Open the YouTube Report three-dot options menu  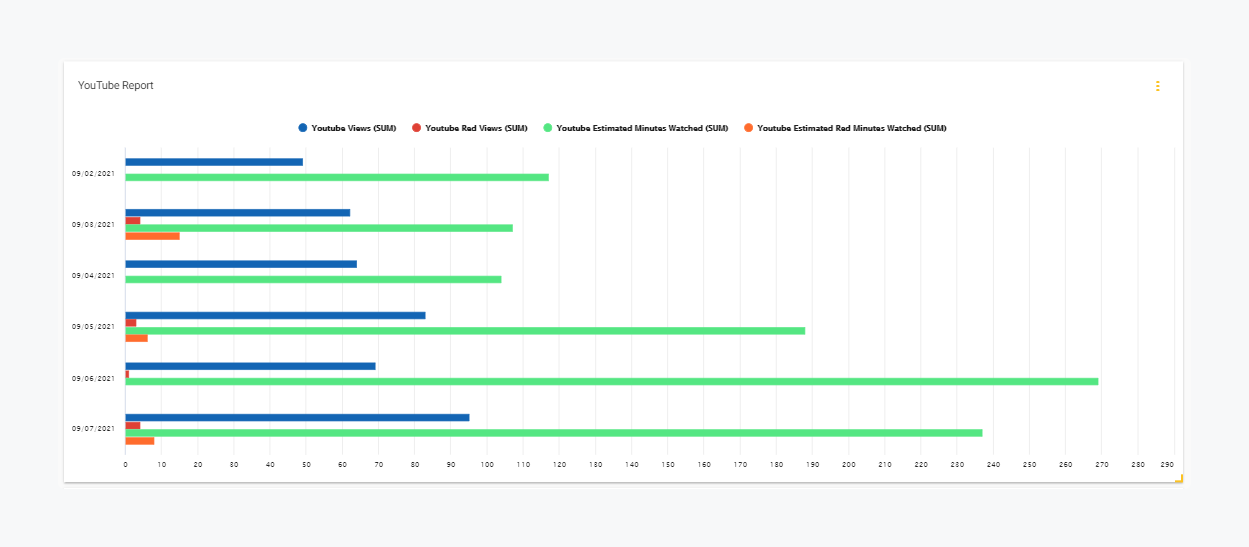(1157, 86)
